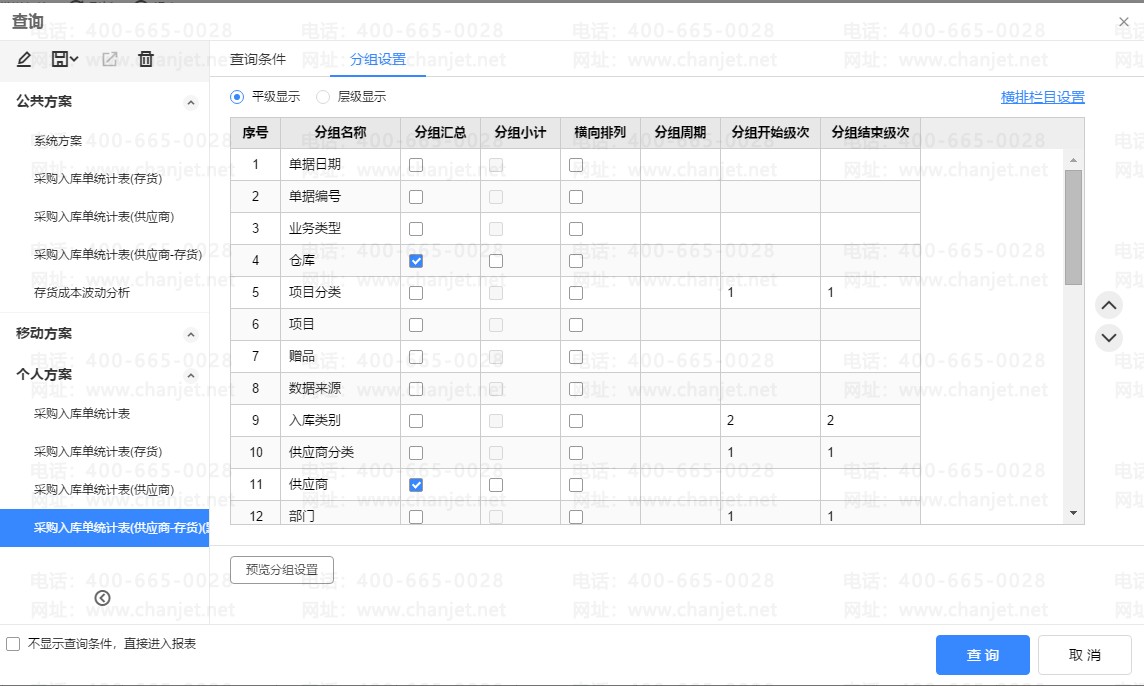The image size is (1144, 686).
Task: Collapse the 公共方案 section
Action: pyautogui.click(x=191, y=102)
